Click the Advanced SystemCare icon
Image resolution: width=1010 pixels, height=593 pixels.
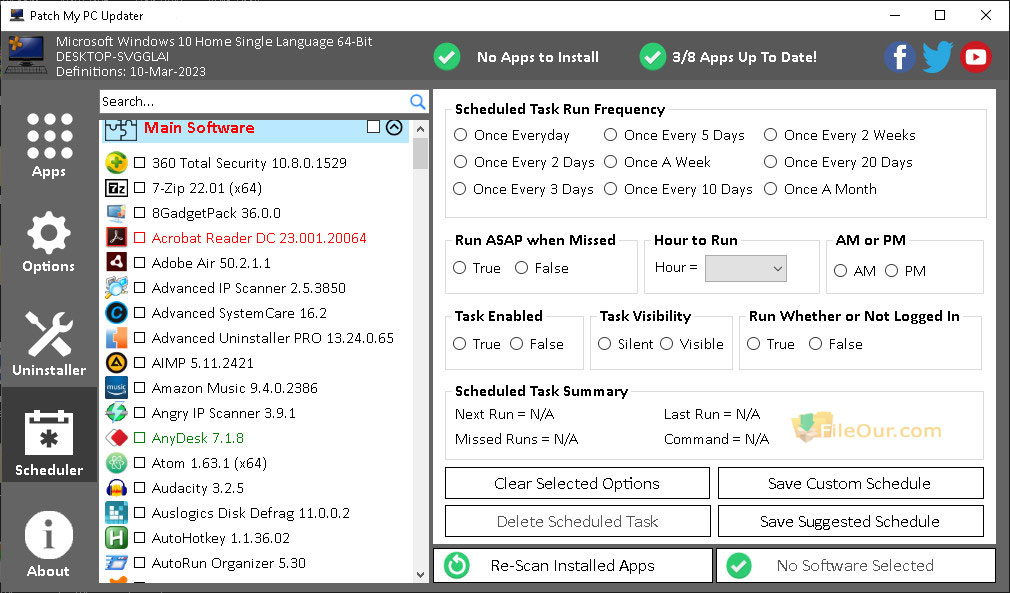pos(116,313)
